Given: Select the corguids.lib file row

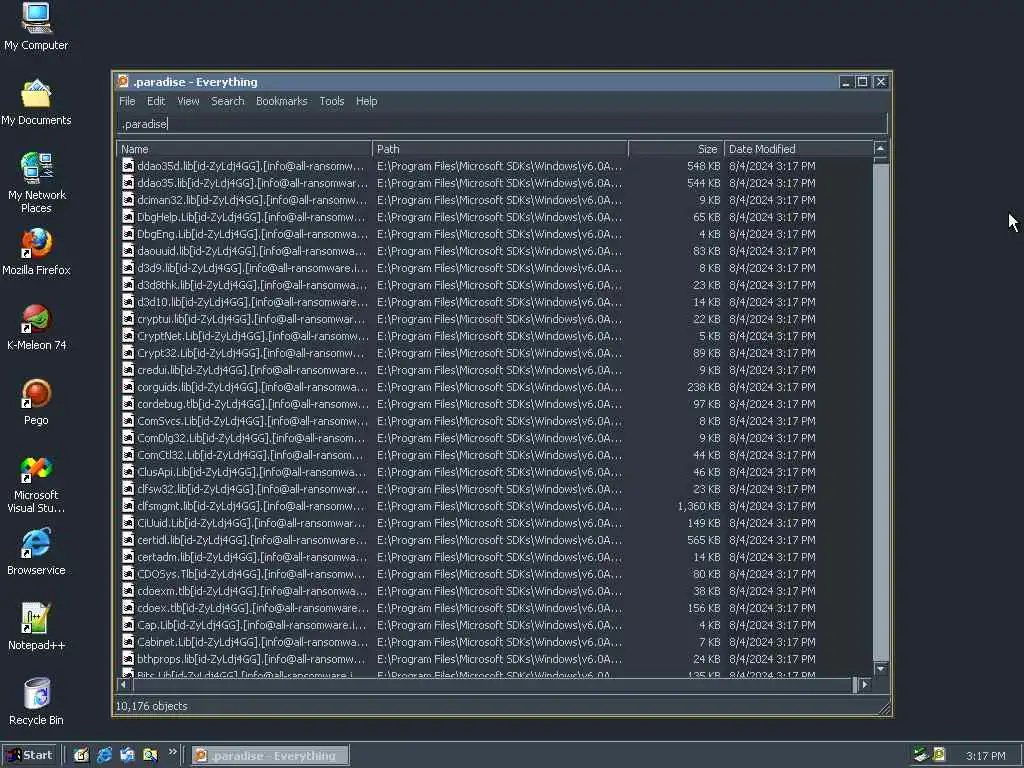Looking at the screenshot, I should tap(494, 387).
